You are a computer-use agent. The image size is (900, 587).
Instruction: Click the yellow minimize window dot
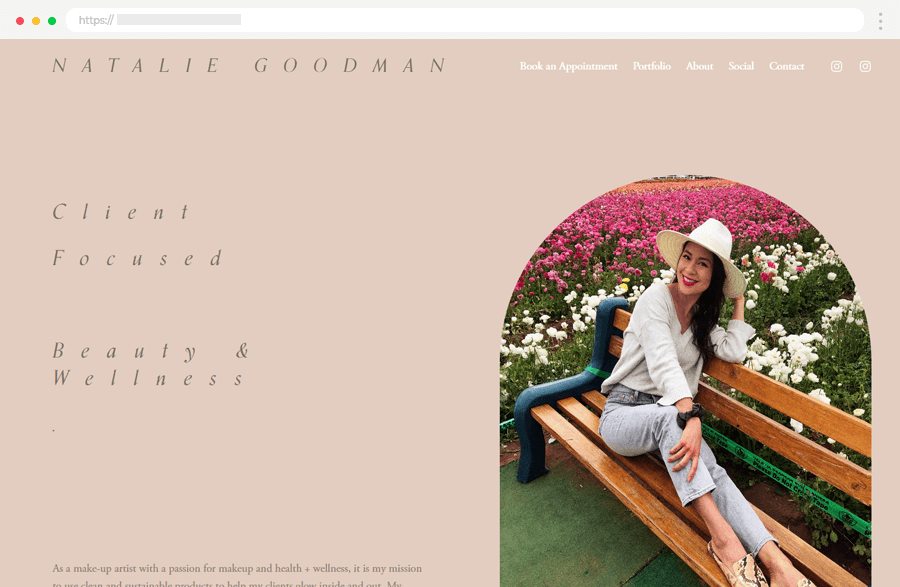click(x=36, y=21)
